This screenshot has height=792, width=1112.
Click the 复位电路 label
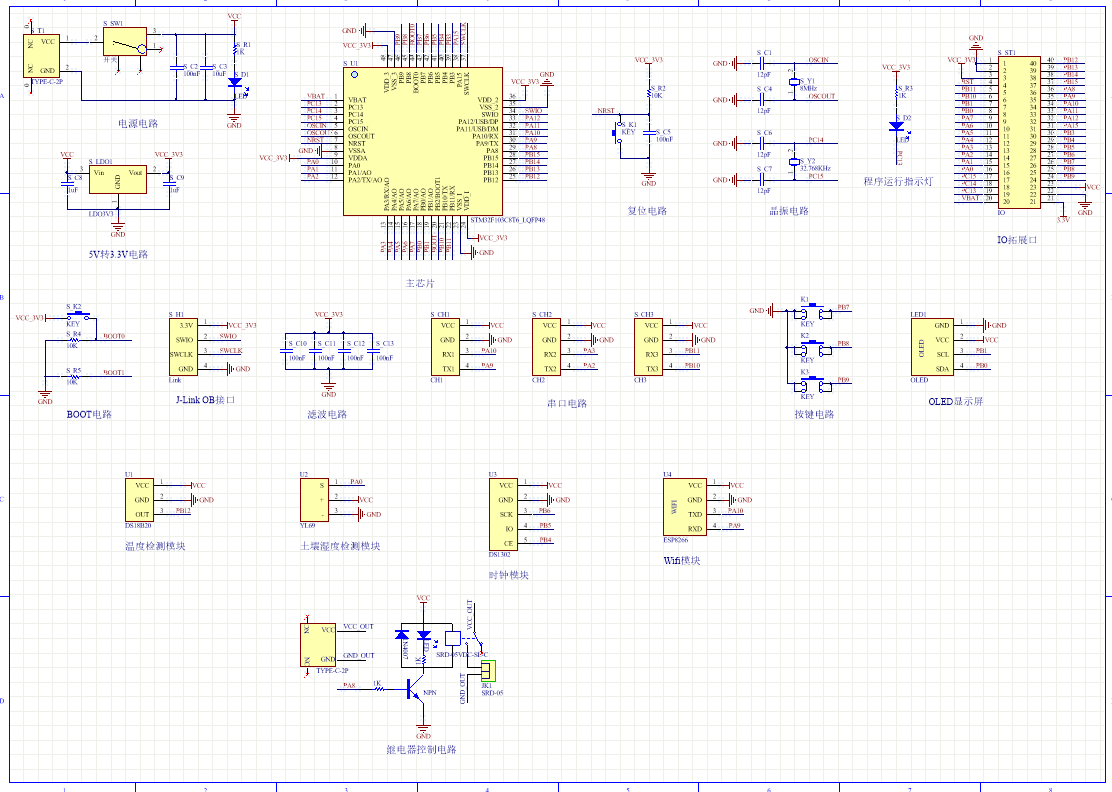coord(647,211)
